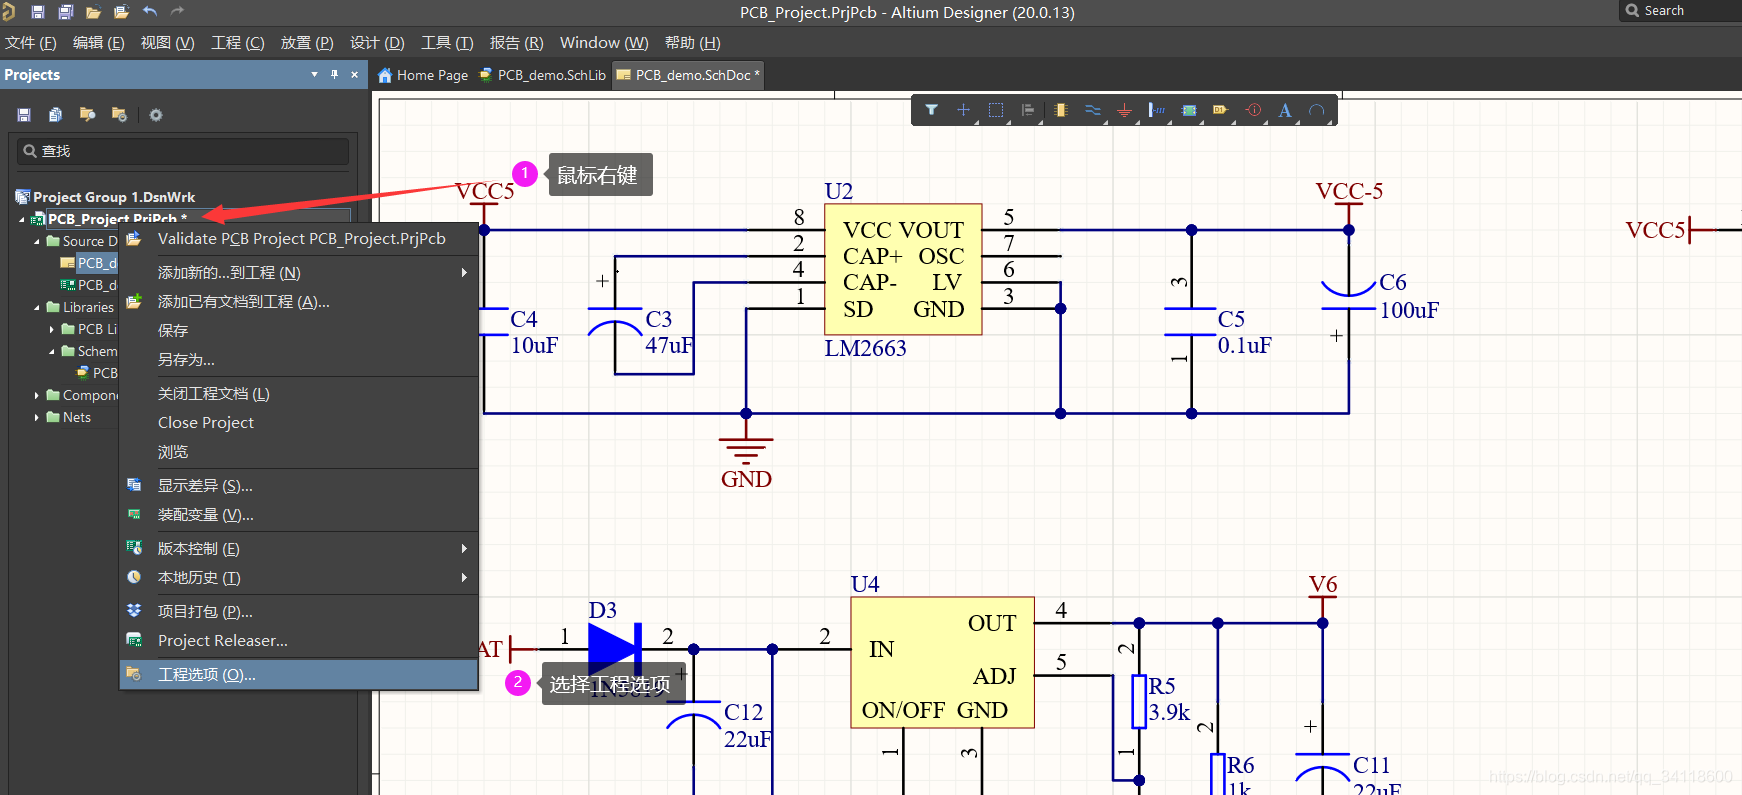Undo the last action with the arrow icon

tap(150, 12)
